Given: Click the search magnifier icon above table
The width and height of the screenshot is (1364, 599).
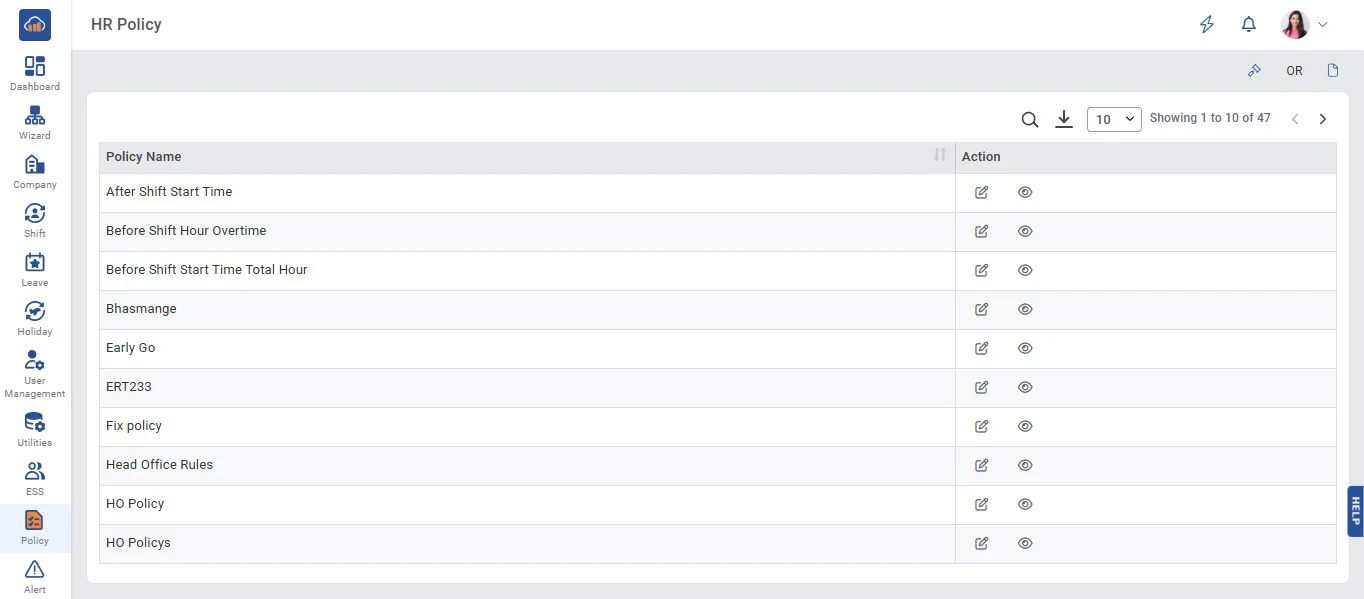Looking at the screenshot, I should click(x=1030, y=120).
